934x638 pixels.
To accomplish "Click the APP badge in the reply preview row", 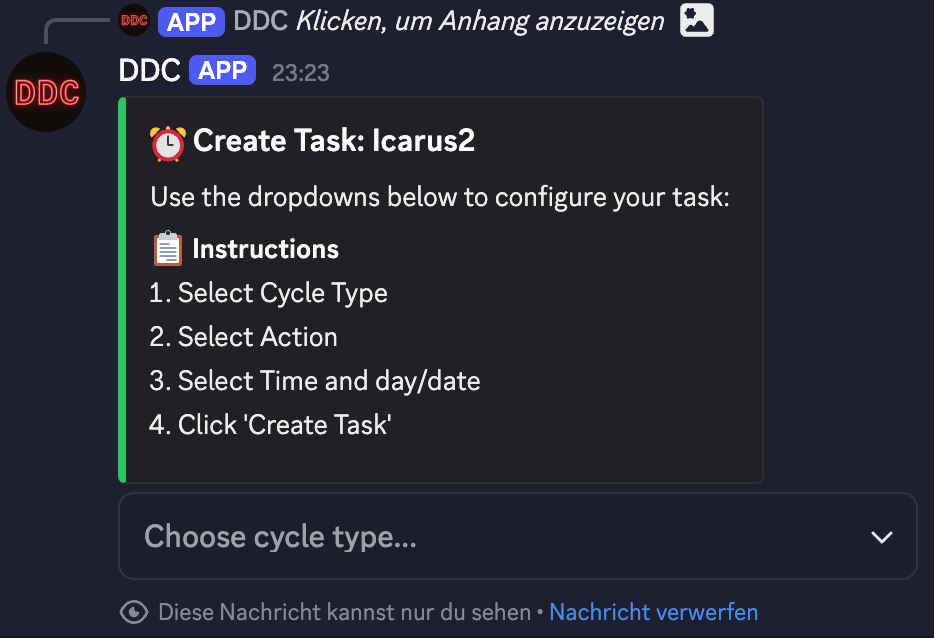I will (x=190, y=21).
